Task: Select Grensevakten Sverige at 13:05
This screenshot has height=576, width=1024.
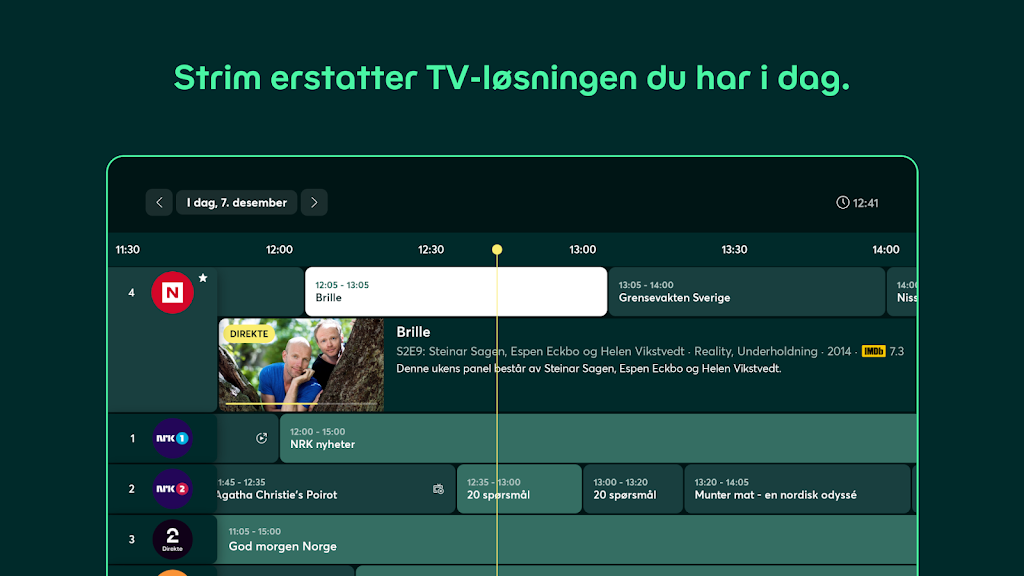Action: coord(746,291)
